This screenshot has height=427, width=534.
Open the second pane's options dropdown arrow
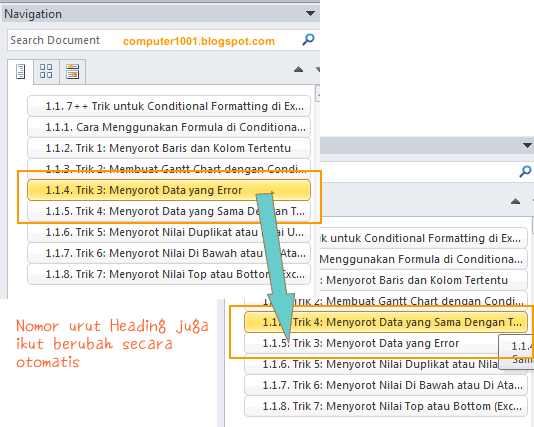coord(528,145)
